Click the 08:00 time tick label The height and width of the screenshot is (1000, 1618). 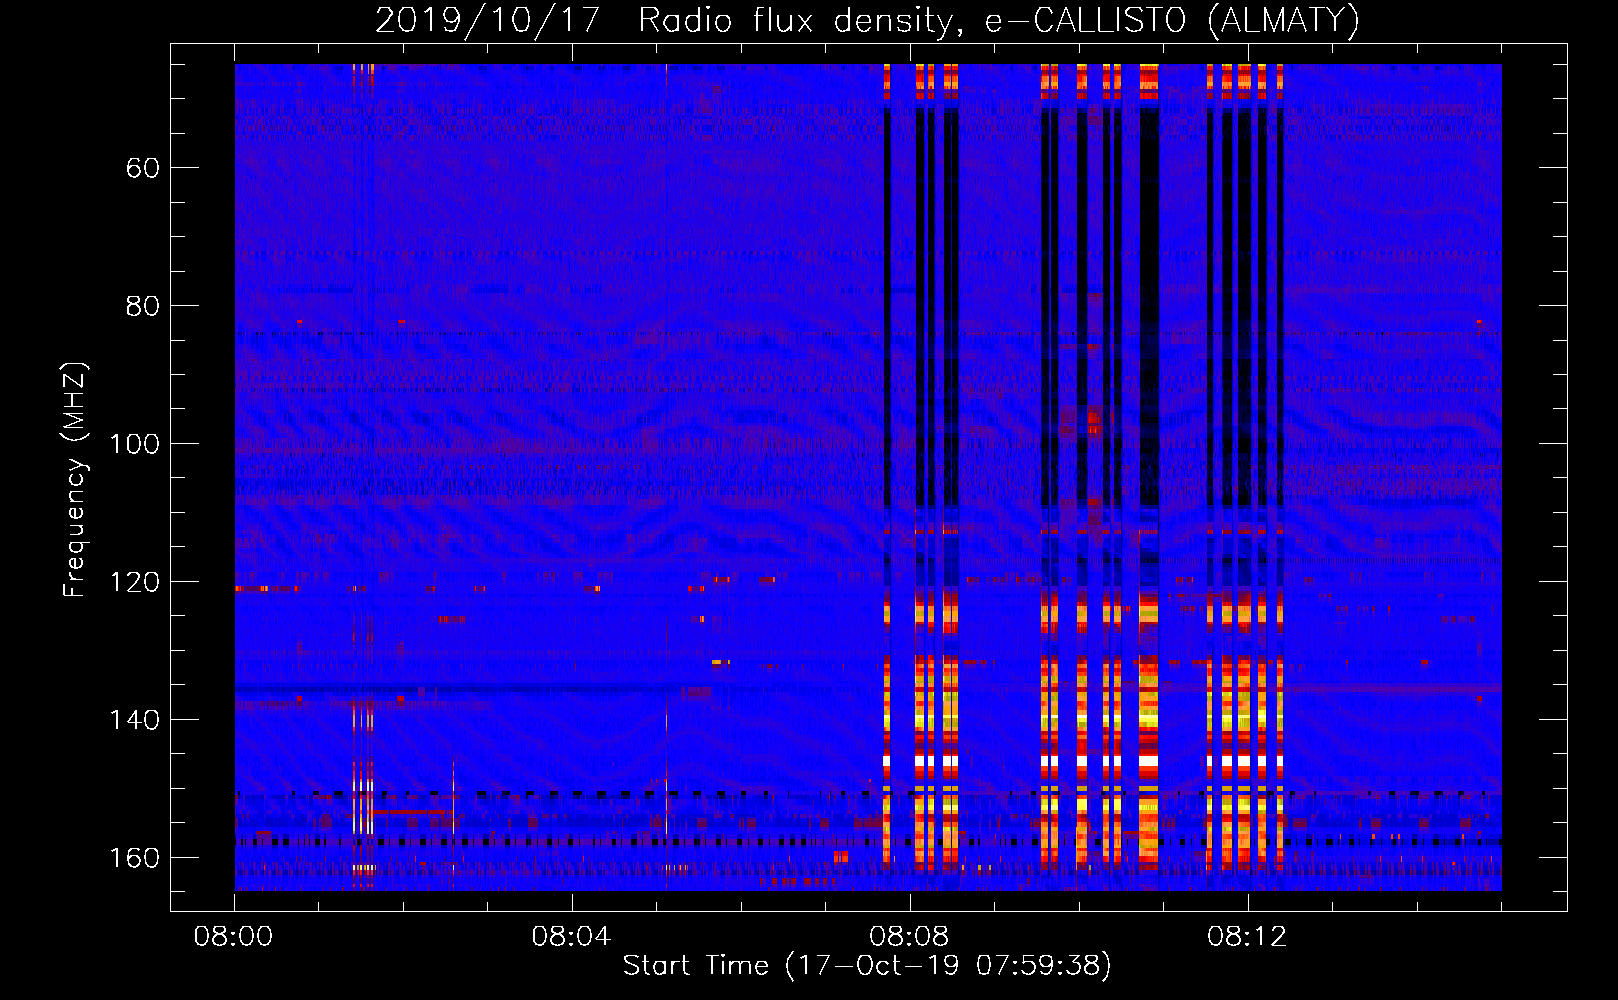point(233,937)
